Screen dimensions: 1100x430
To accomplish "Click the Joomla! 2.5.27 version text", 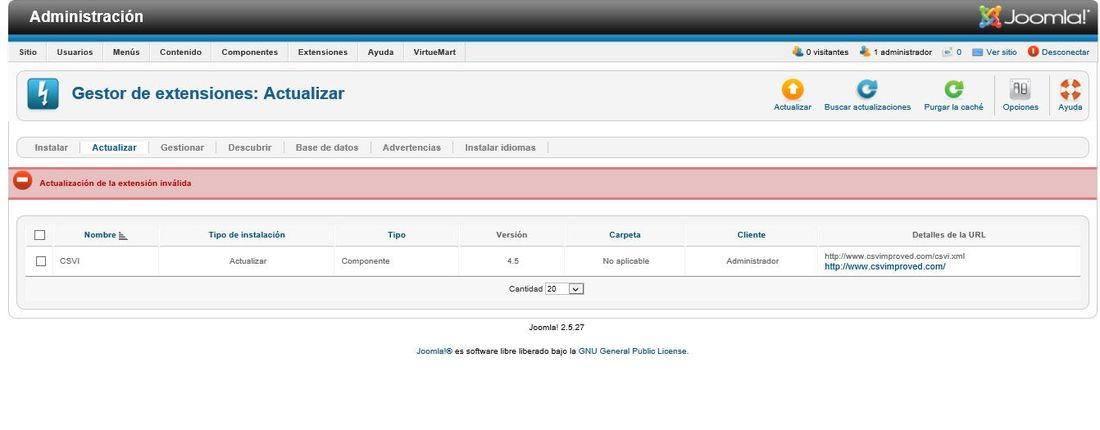I will point(556,327).
